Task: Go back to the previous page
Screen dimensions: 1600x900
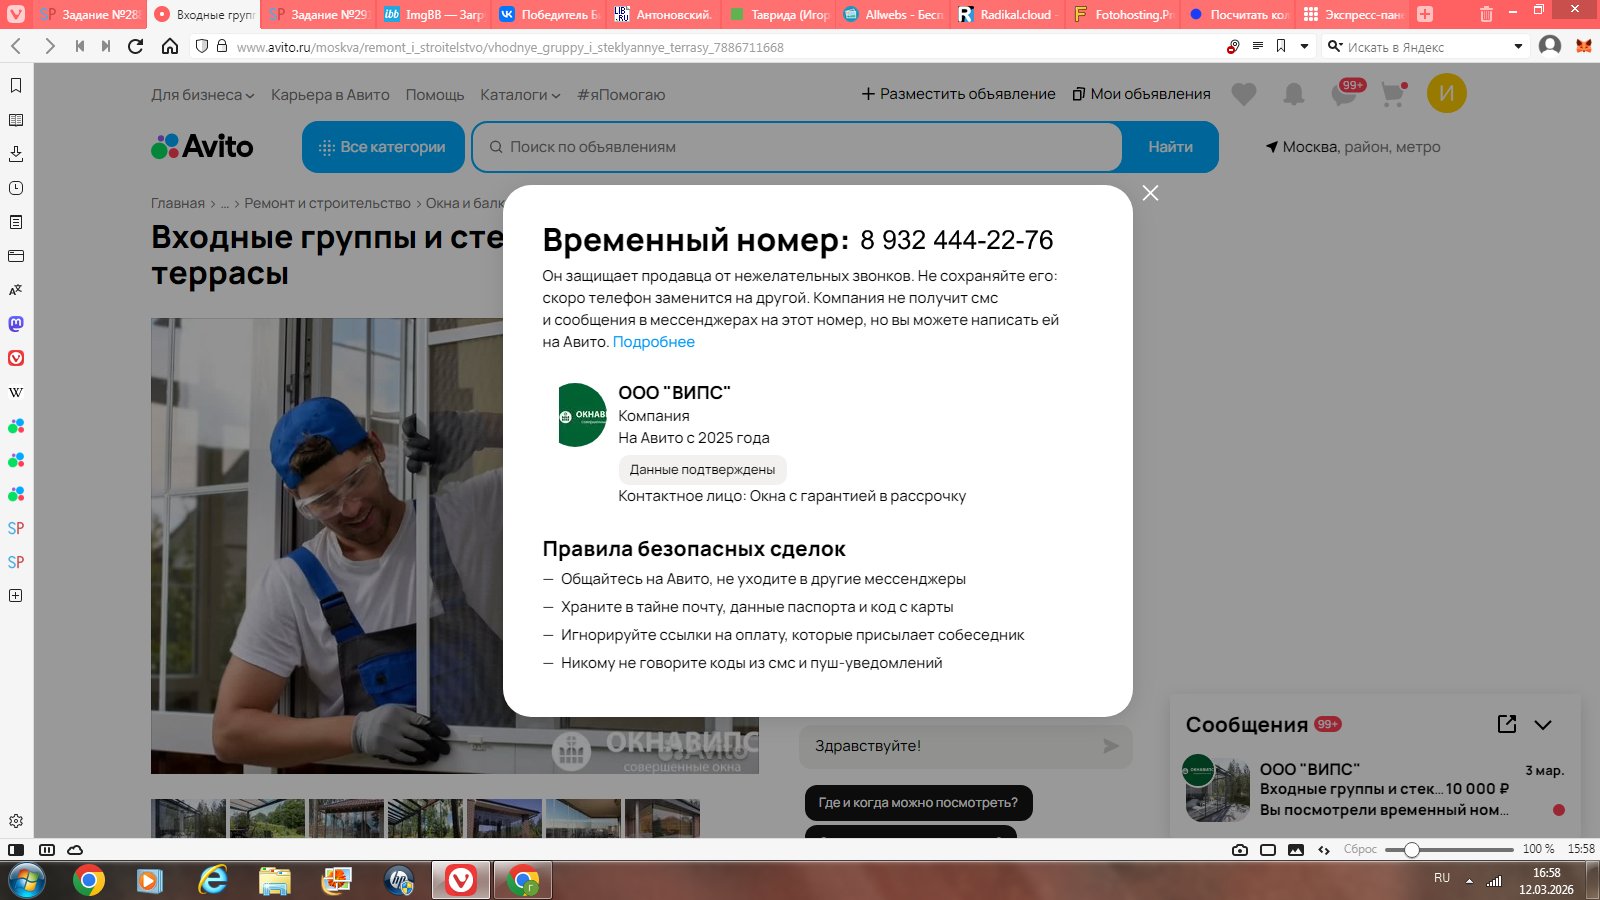Action: 17,46
